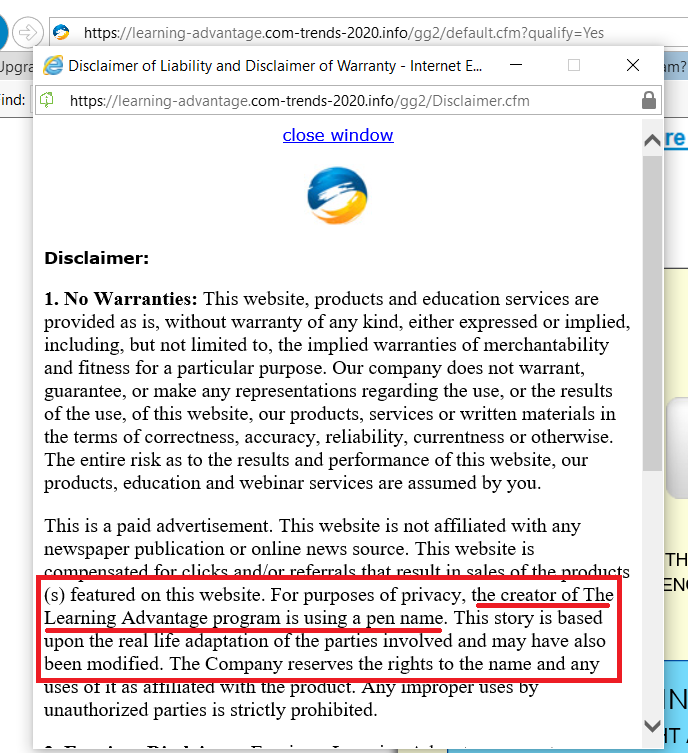Viewport: 688px width, 753px height.
Task: Click the scroll up arrow in popup
Action: (652, 140)
